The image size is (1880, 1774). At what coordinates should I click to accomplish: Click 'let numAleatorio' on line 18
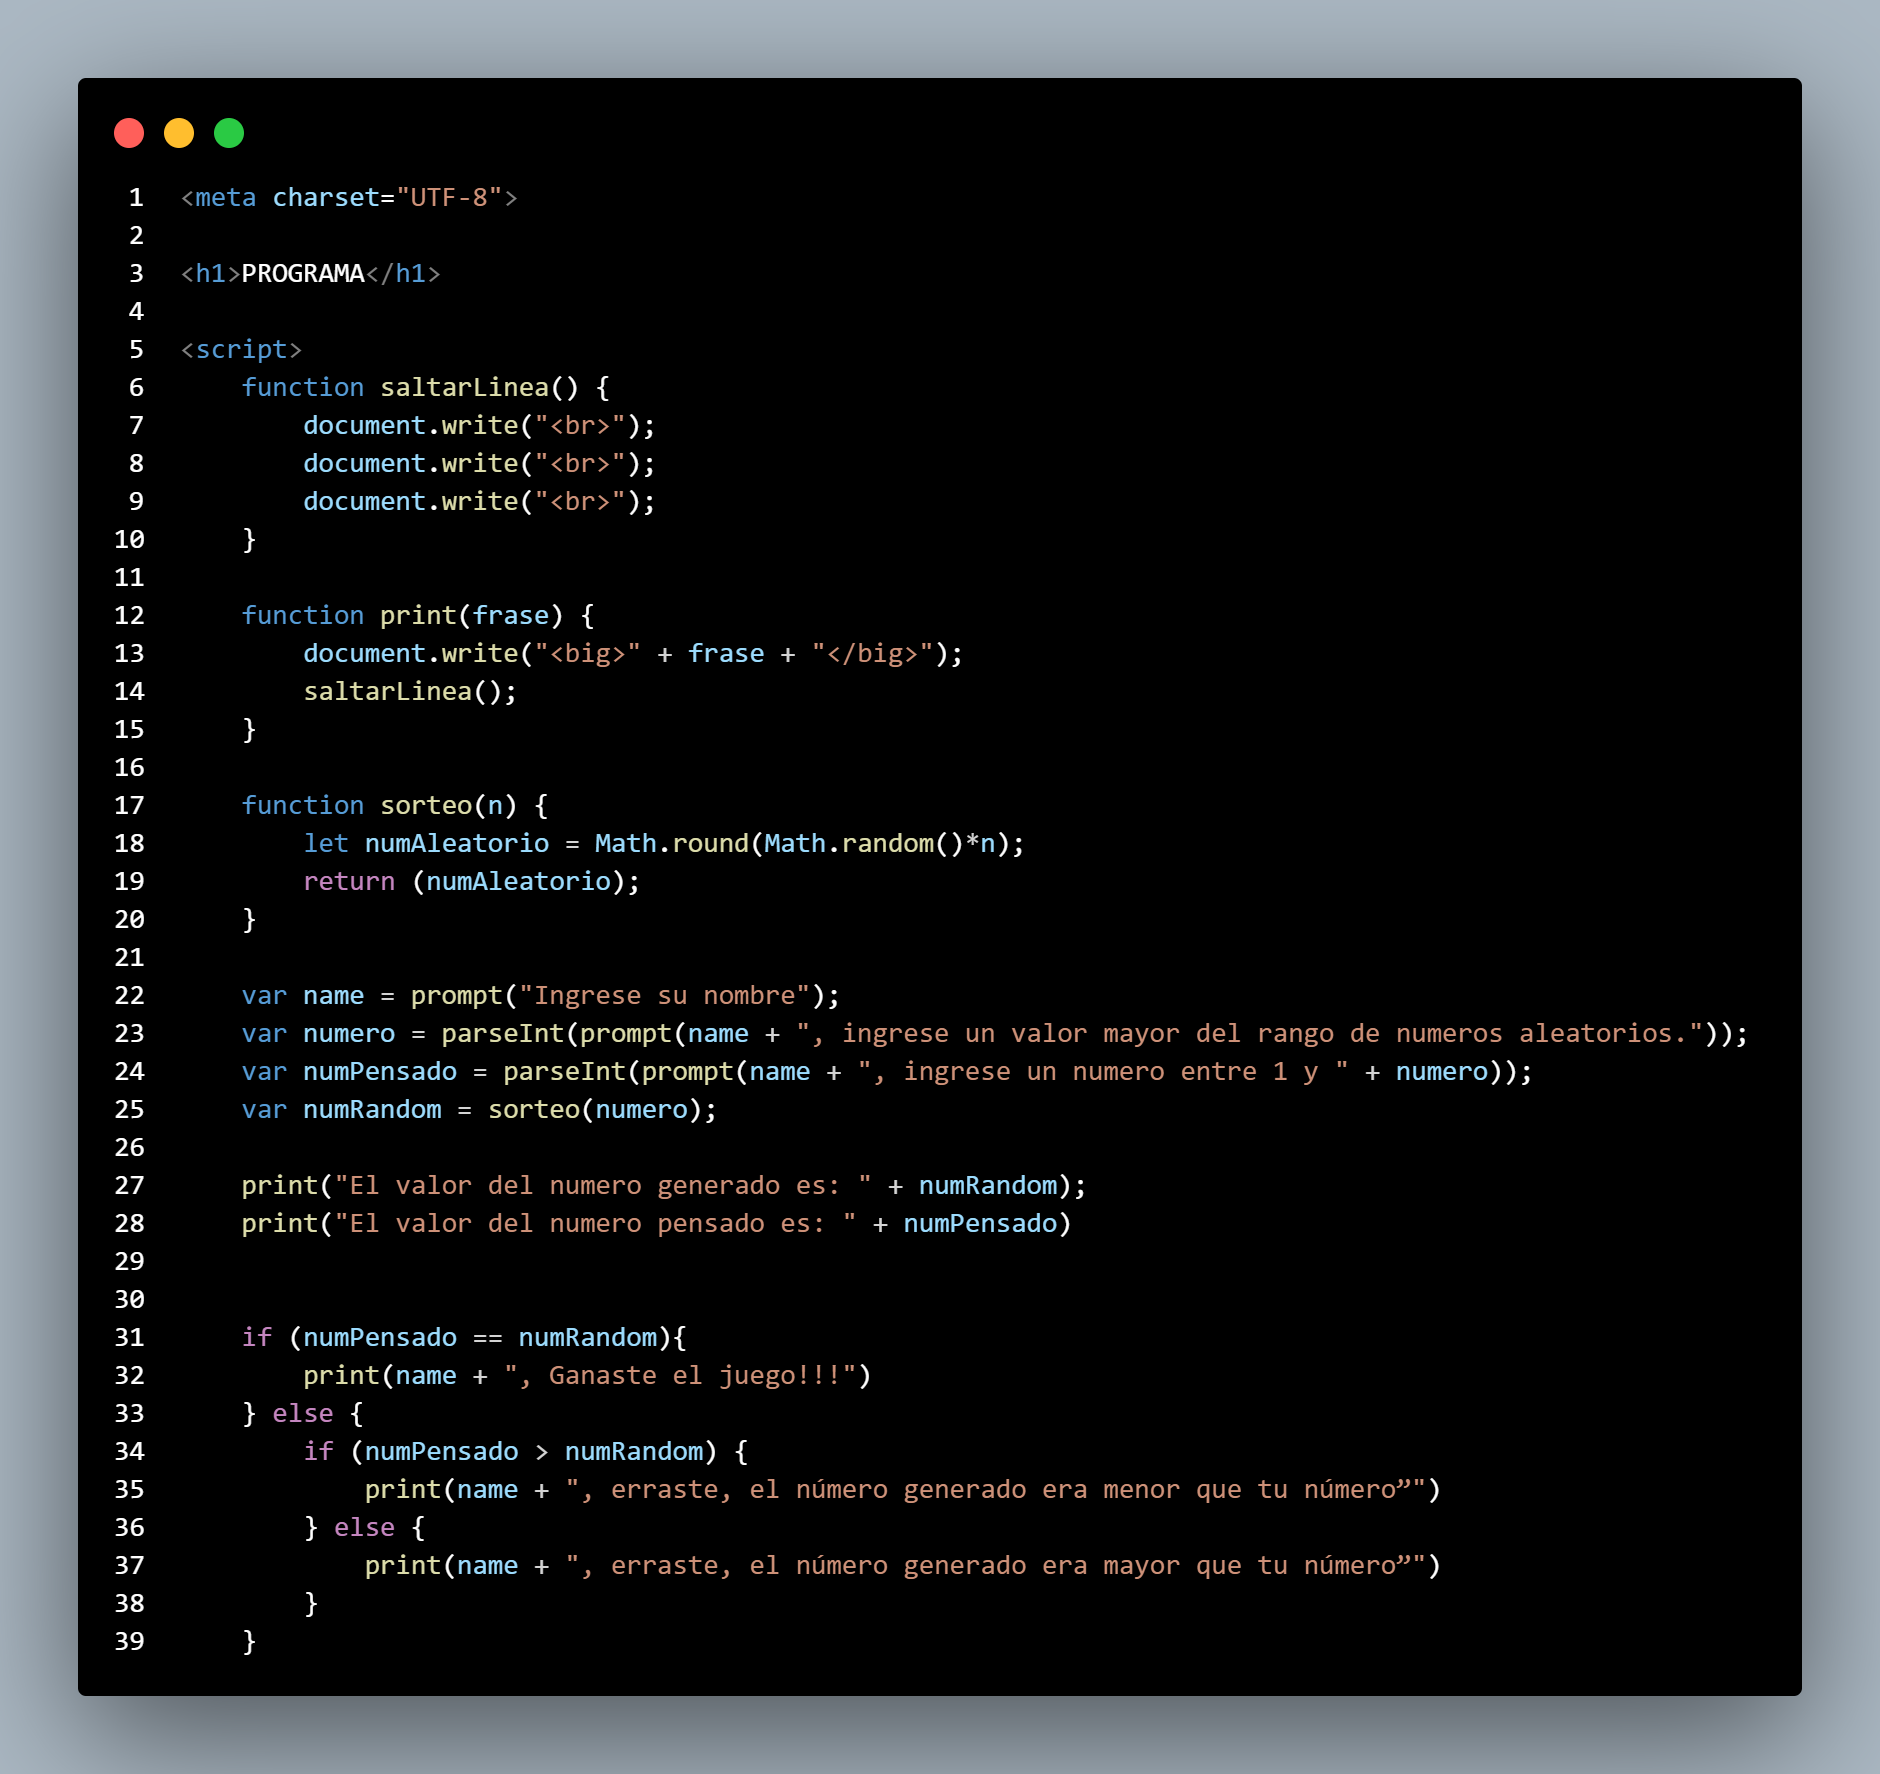(426, 844)
